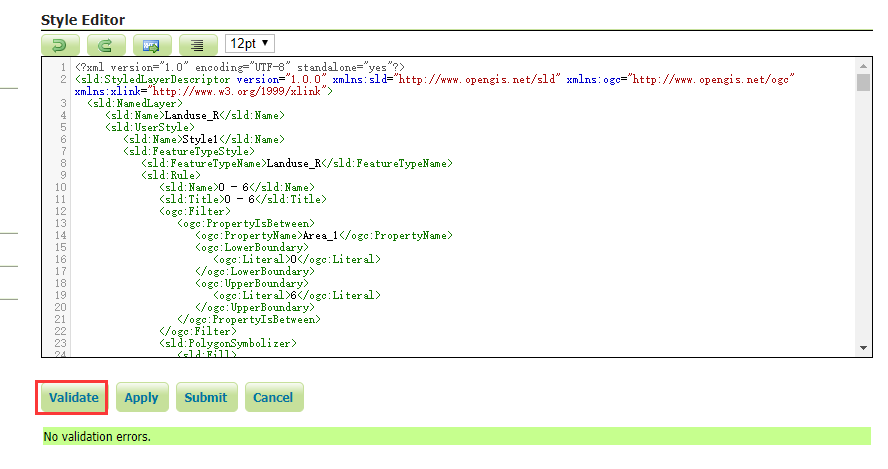Click the opening '<ogc:UpperBoundary>' tag
Screen dimensions: 888x469
click(252, 284)
